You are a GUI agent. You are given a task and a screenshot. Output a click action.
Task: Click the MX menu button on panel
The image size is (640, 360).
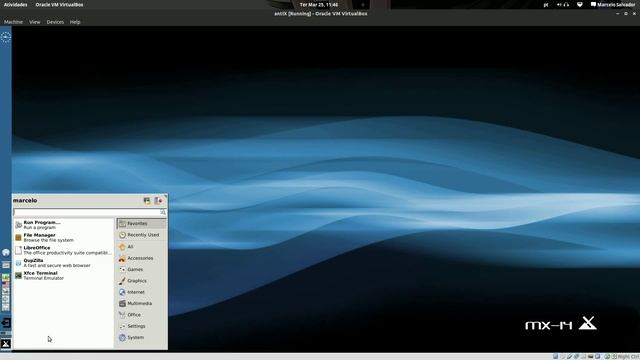pyautogui.click(x=6, y=344)
